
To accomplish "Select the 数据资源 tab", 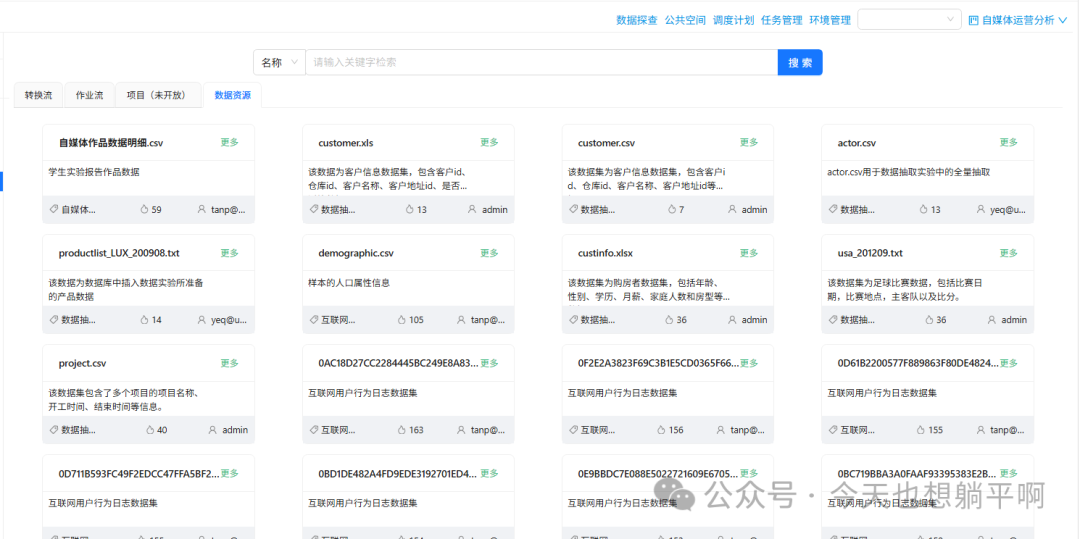I will [233, 95].
